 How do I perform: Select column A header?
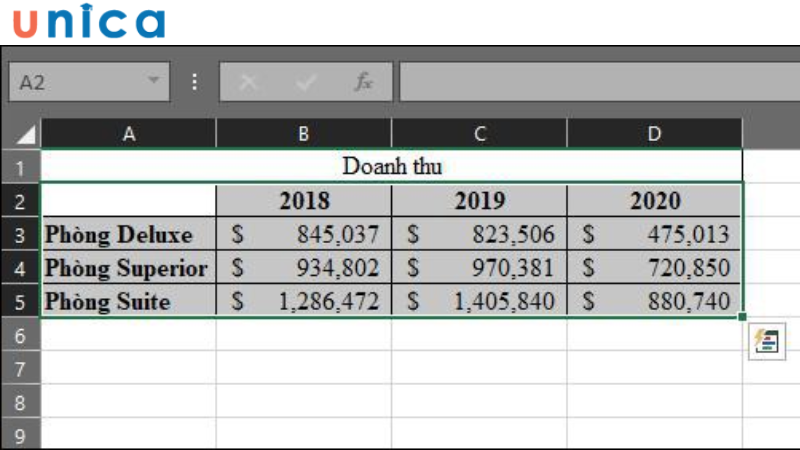pyautogui.click(x=129, y=134)
